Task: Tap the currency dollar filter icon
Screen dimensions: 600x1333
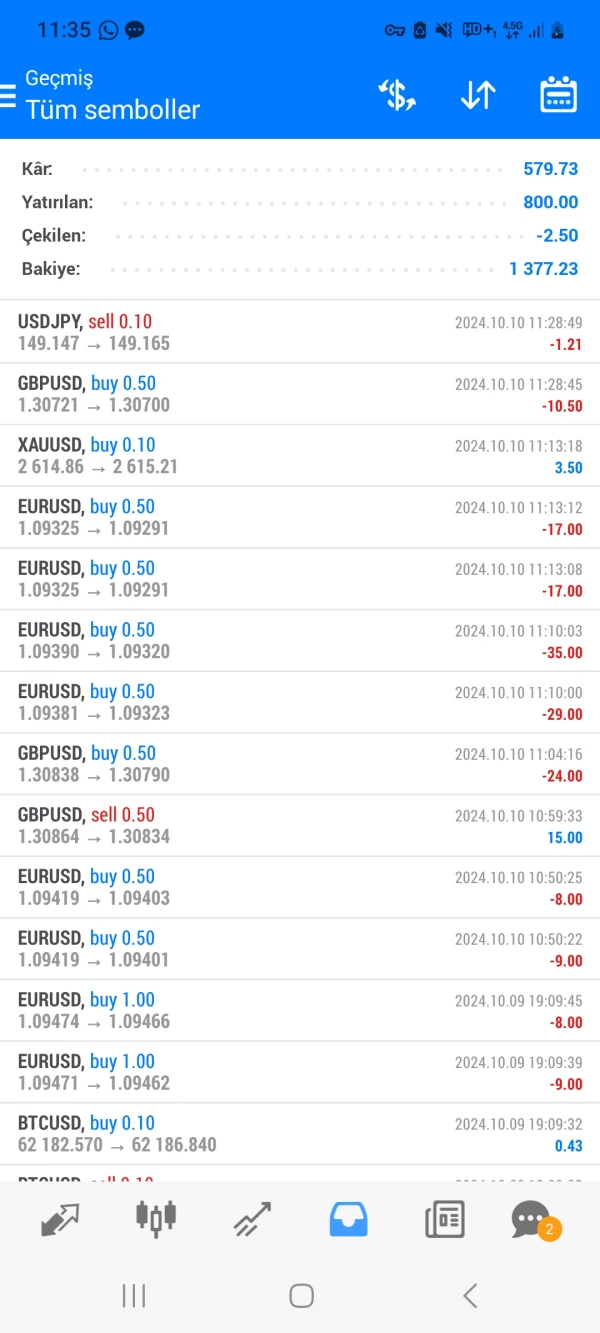Action: (396, 95)
